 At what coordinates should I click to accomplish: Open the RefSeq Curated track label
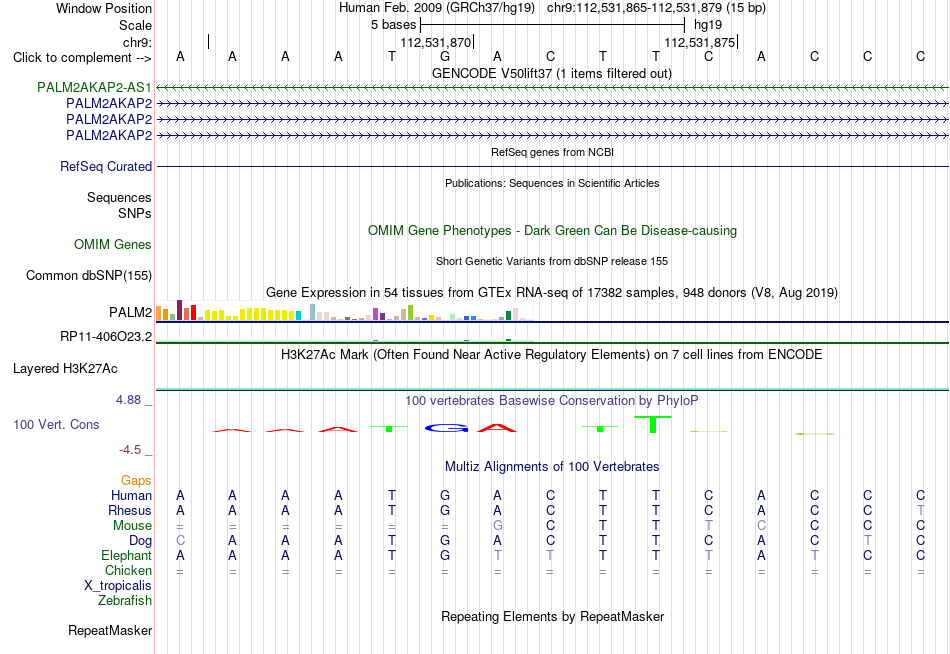[105, 166]
